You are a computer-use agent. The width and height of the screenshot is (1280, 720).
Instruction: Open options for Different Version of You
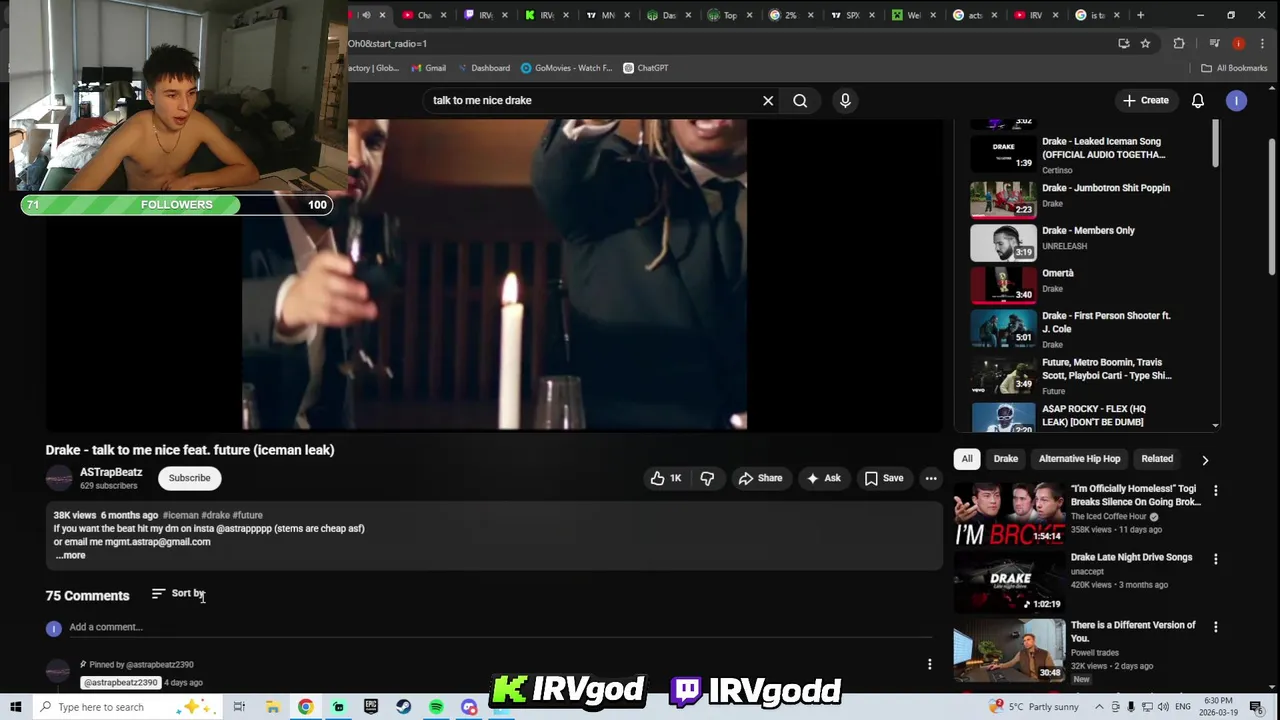(1215, 627)
